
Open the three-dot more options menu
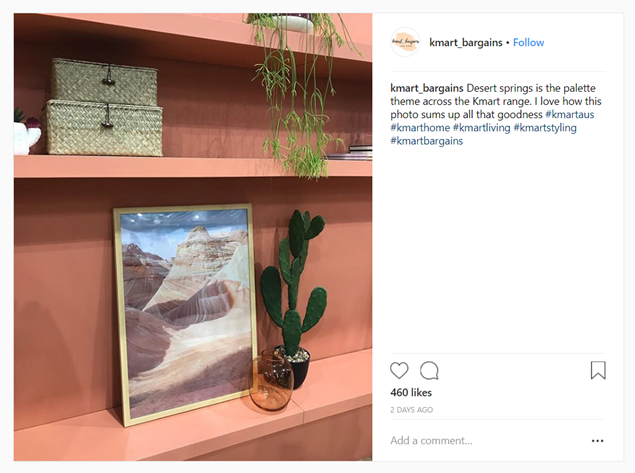[597, 441]
